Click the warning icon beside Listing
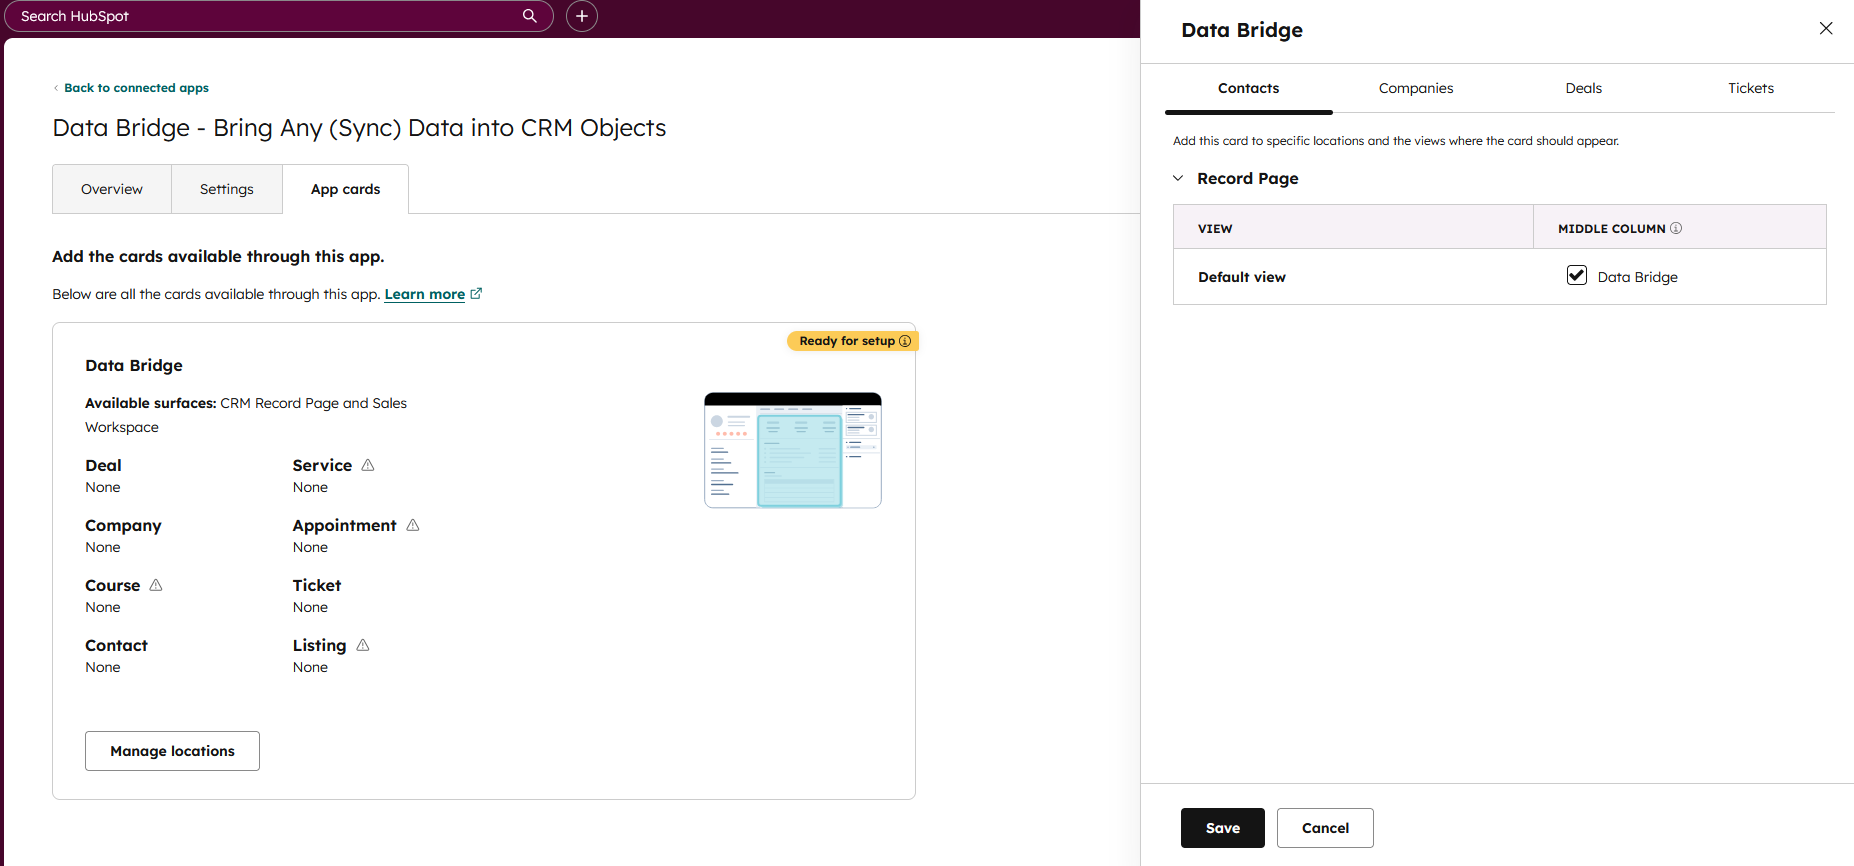The width and height of the screenshot is (1854, 866). (x=363, y=645)
